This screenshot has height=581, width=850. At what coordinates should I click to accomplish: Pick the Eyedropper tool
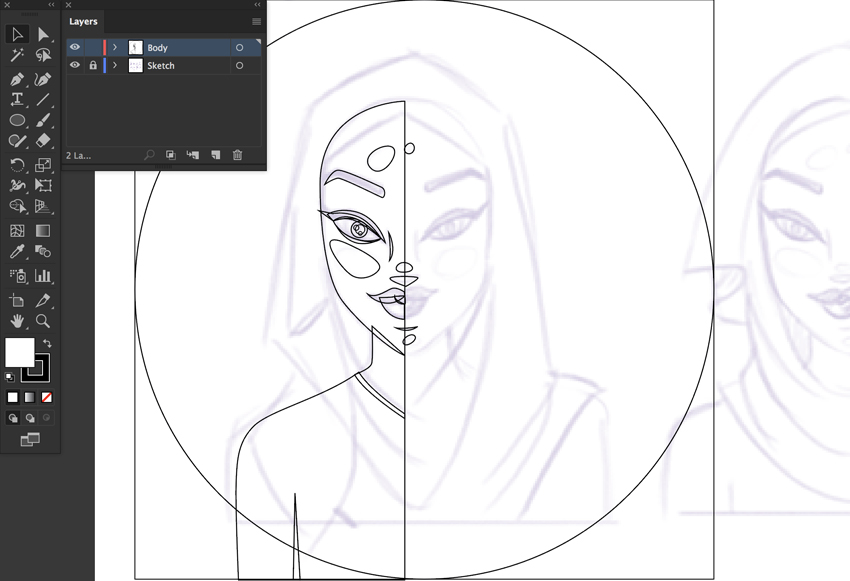17,253
